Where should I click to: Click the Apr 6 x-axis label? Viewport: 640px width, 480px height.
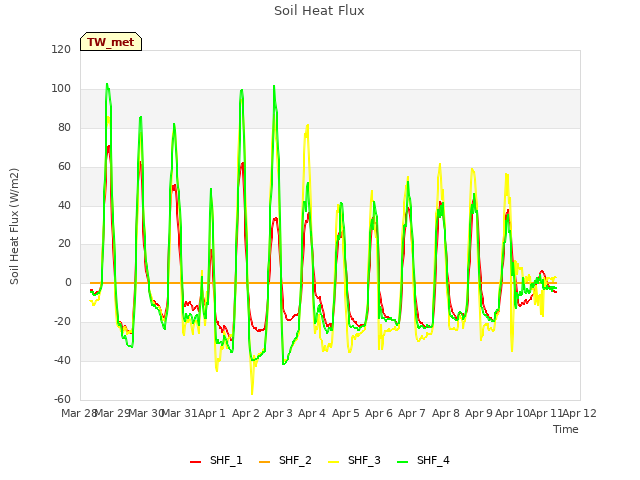tap(379, 413)
